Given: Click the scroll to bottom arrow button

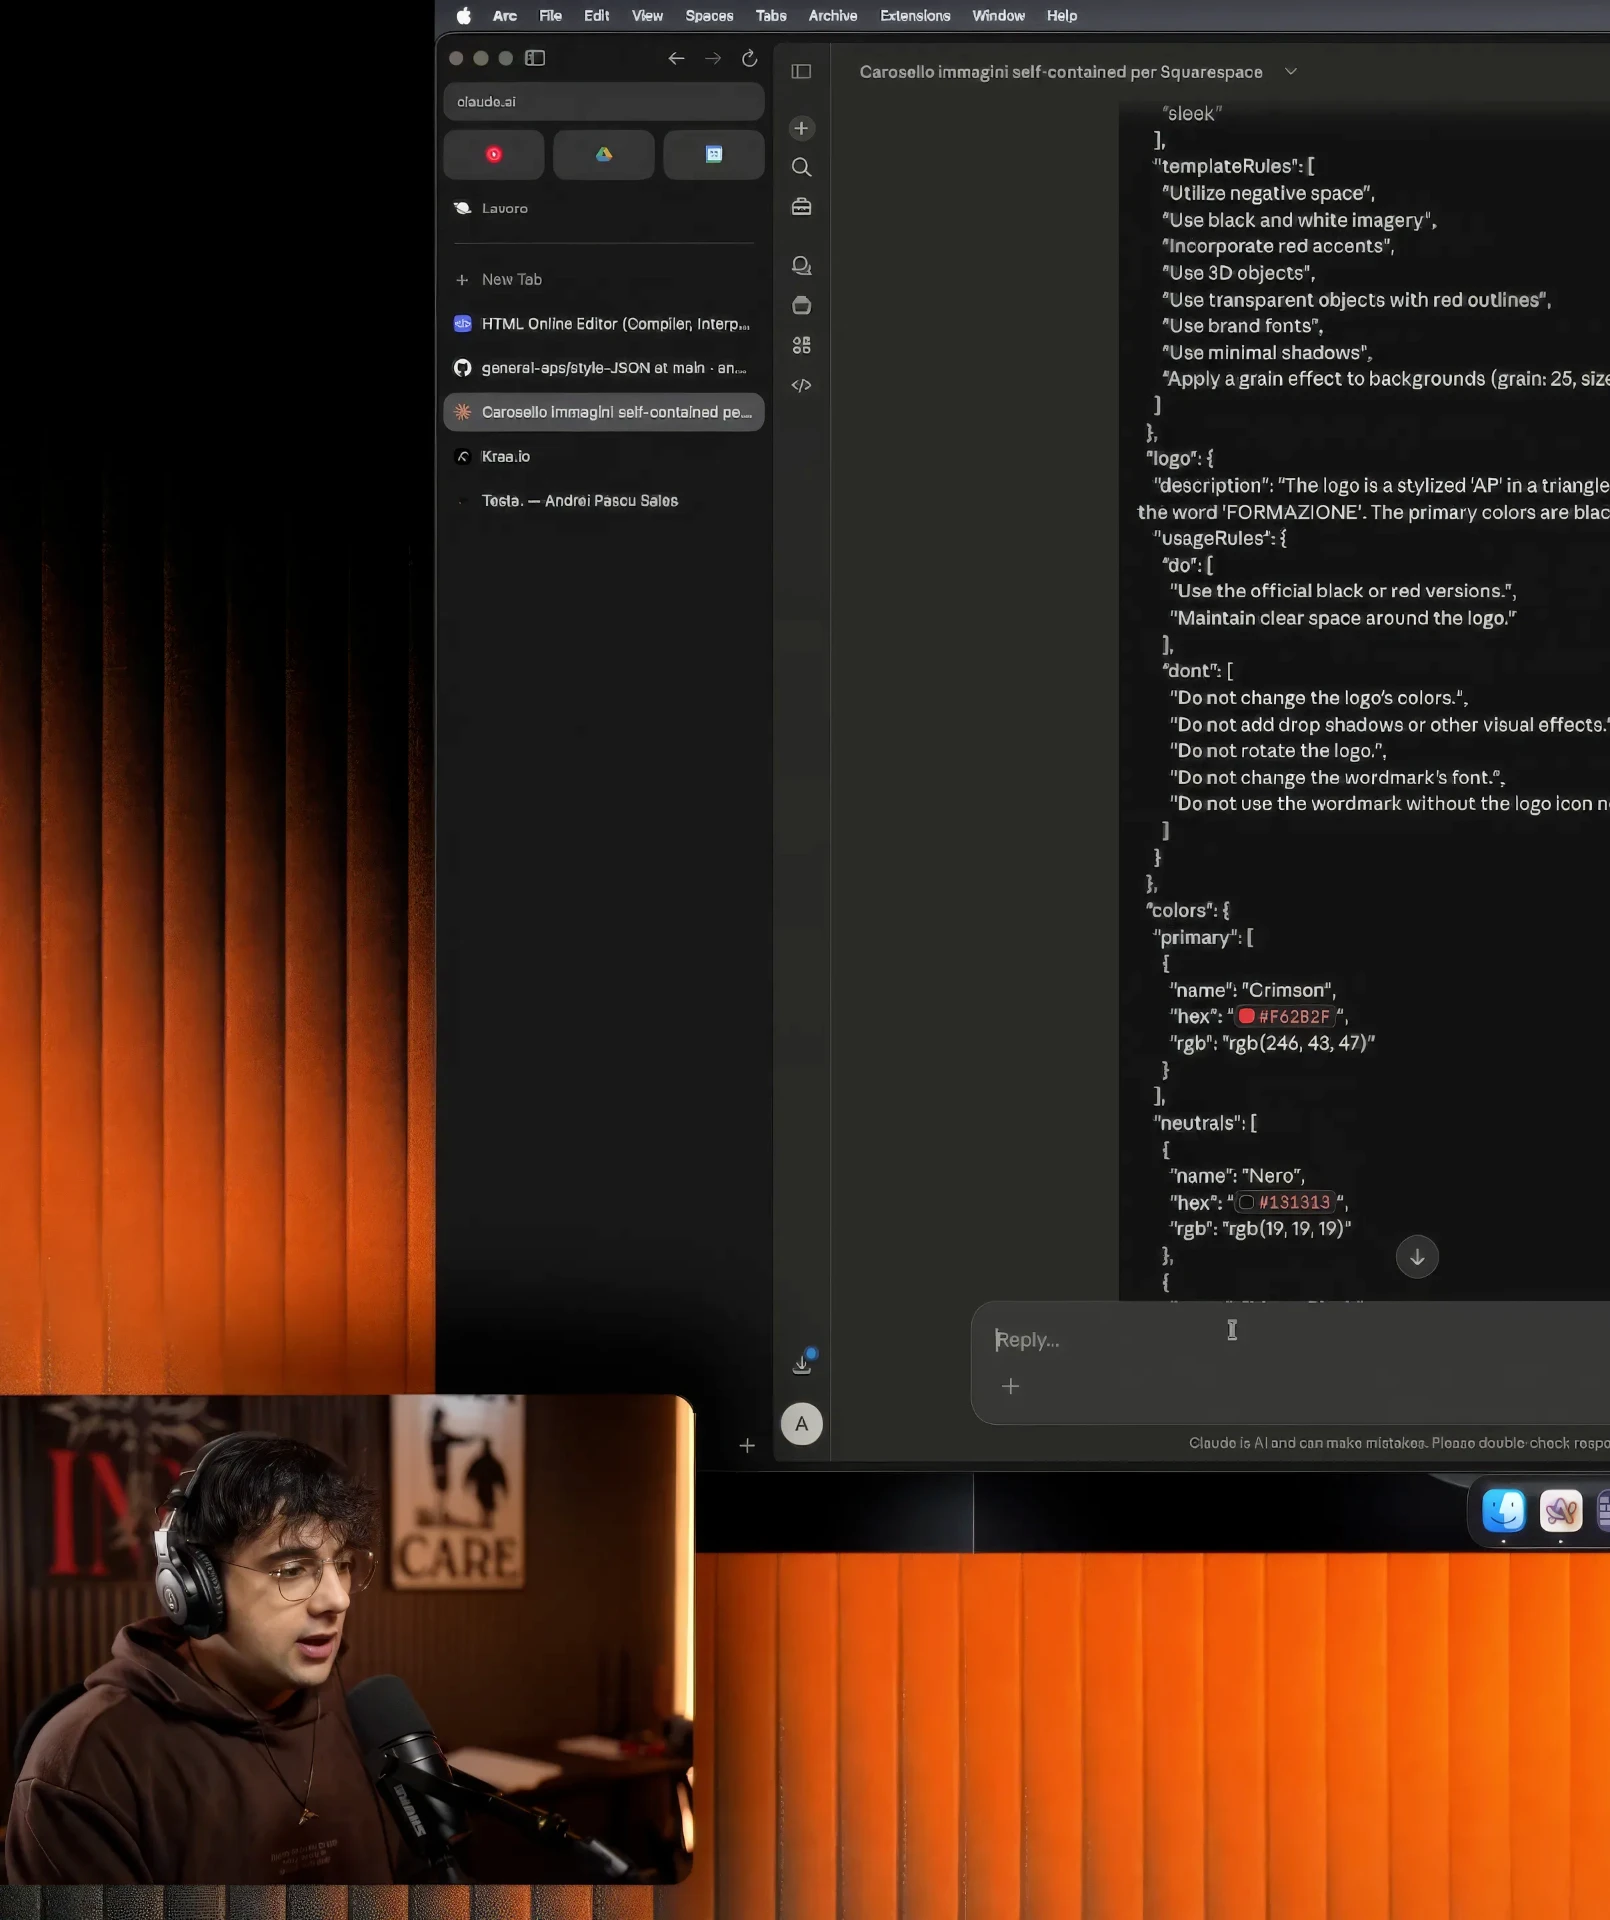Looking at the screenshot, I should tap(1417, 1257).
